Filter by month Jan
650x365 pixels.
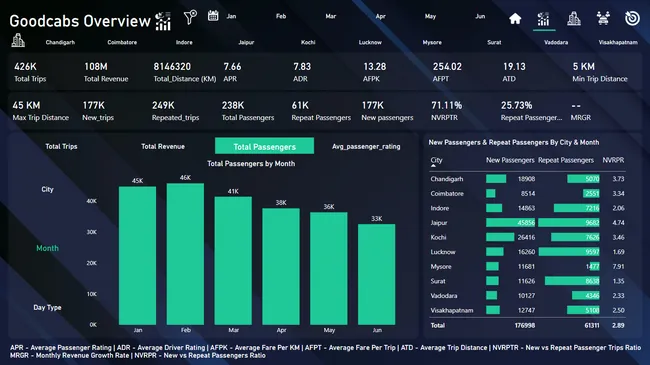point(231,16)
